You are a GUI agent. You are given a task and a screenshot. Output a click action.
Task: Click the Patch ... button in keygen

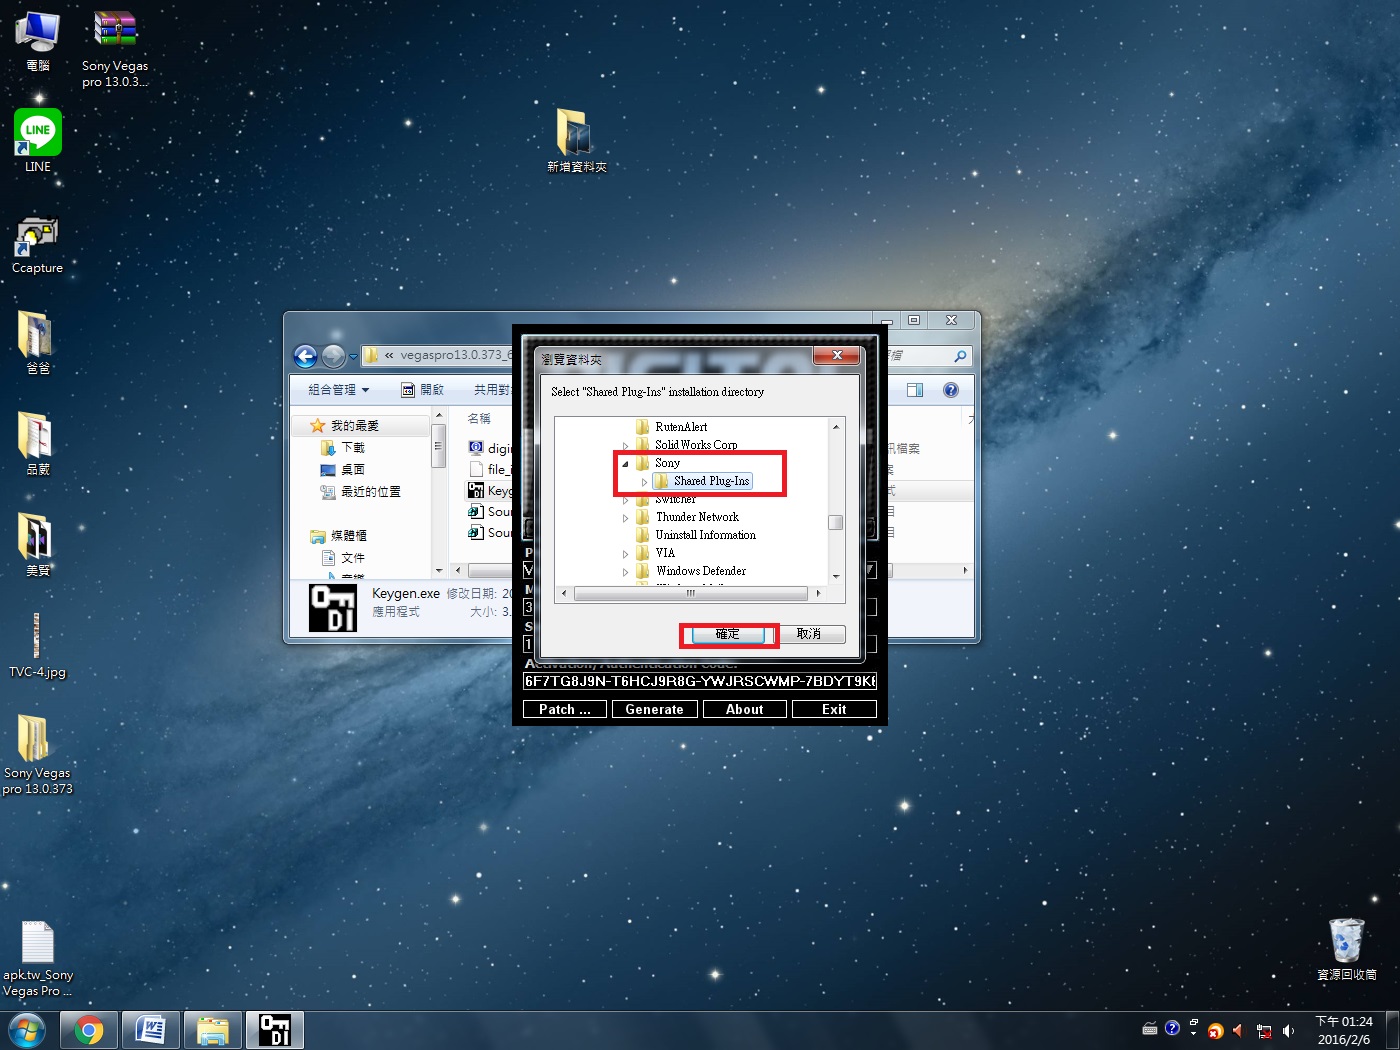(565, 709)
